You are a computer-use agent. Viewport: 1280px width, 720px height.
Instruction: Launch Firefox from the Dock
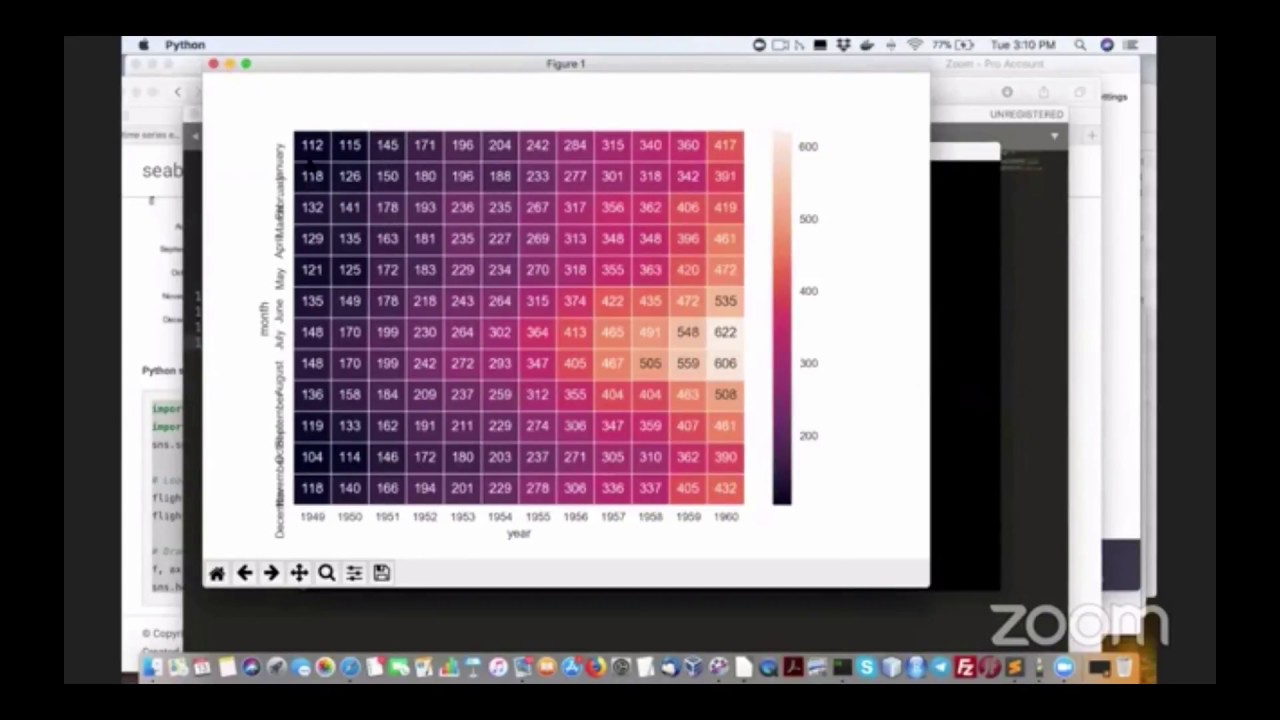click(x=595, y=667)
